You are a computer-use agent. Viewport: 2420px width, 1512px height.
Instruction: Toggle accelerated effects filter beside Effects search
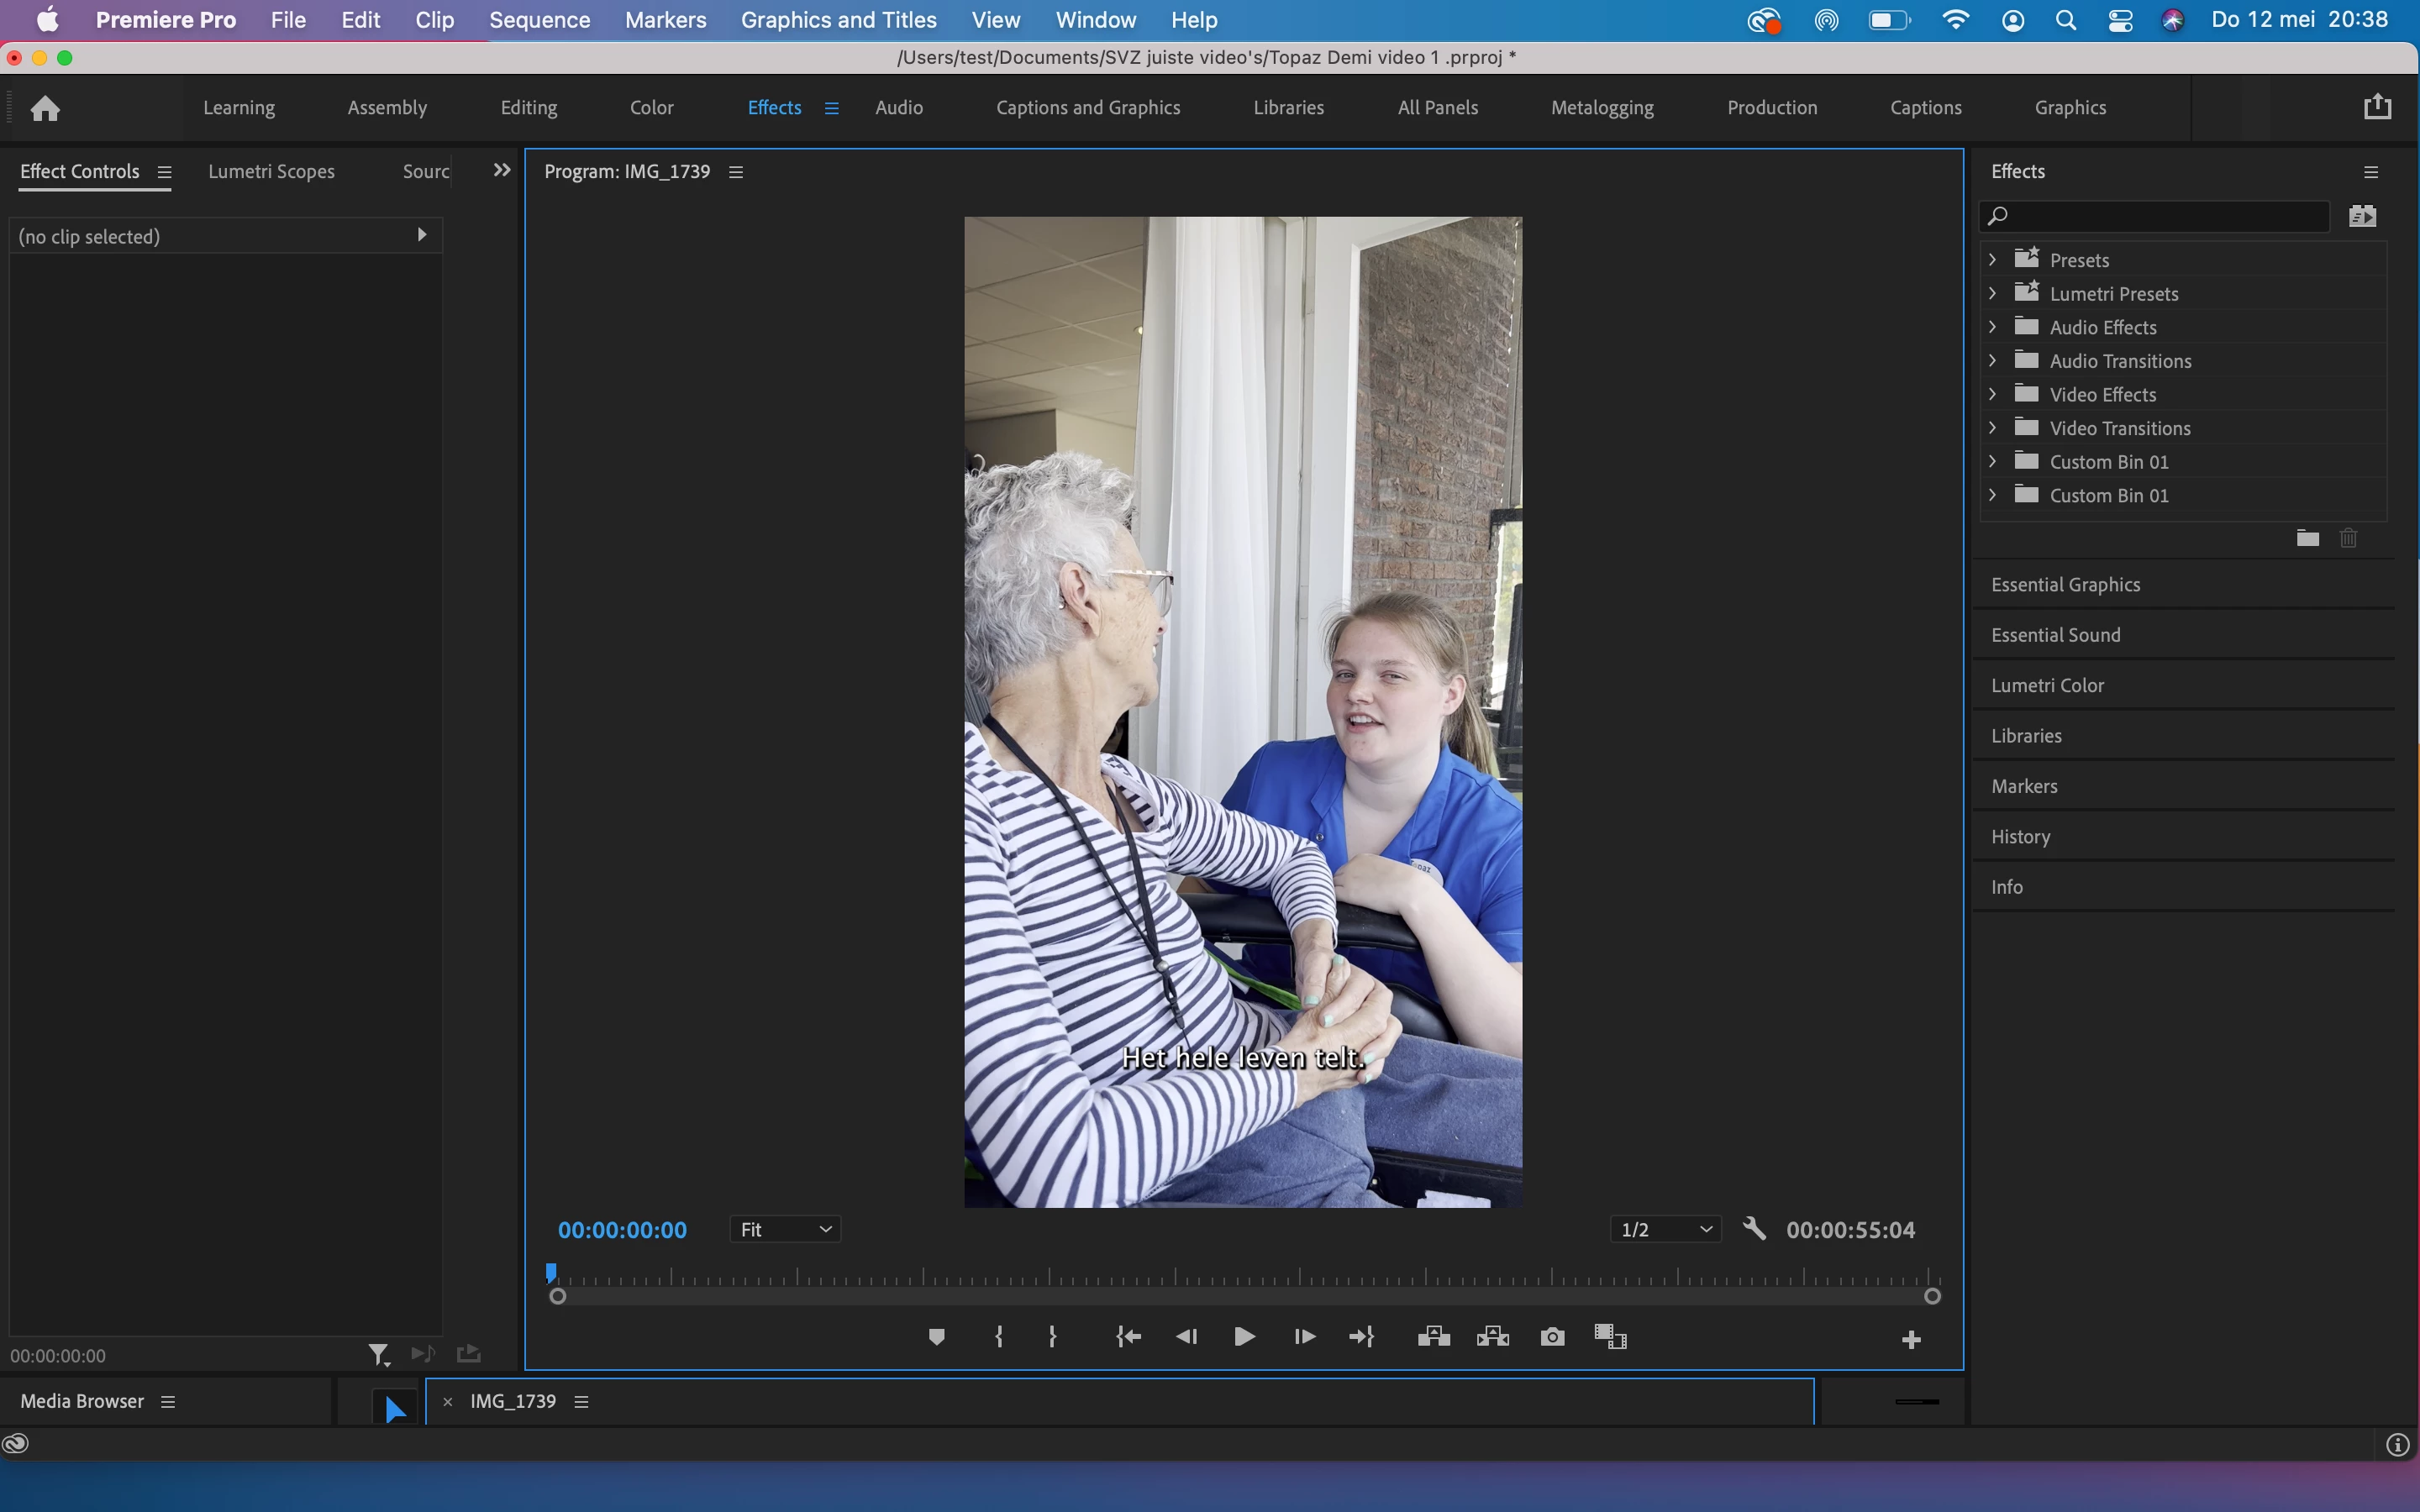[x=2362, y=216]
